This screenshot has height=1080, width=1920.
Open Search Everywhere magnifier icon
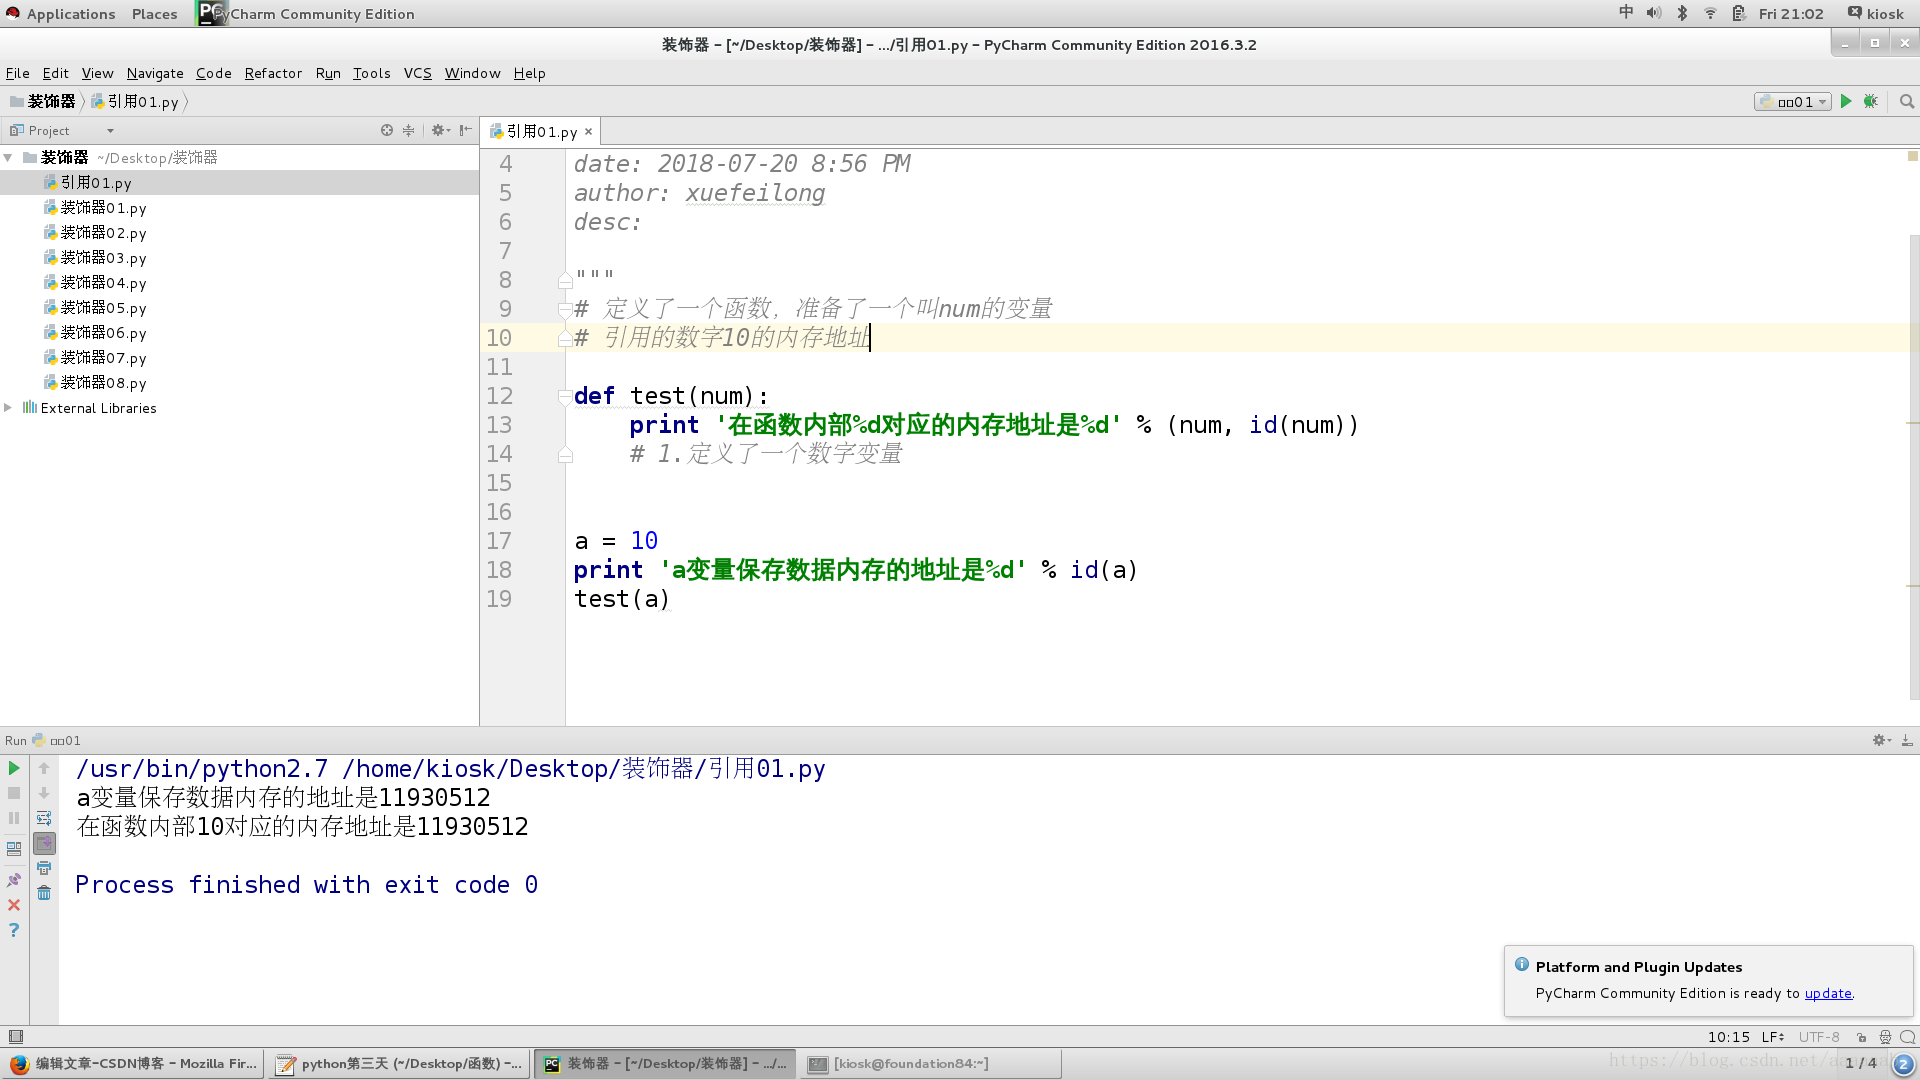pos(1906,101)
